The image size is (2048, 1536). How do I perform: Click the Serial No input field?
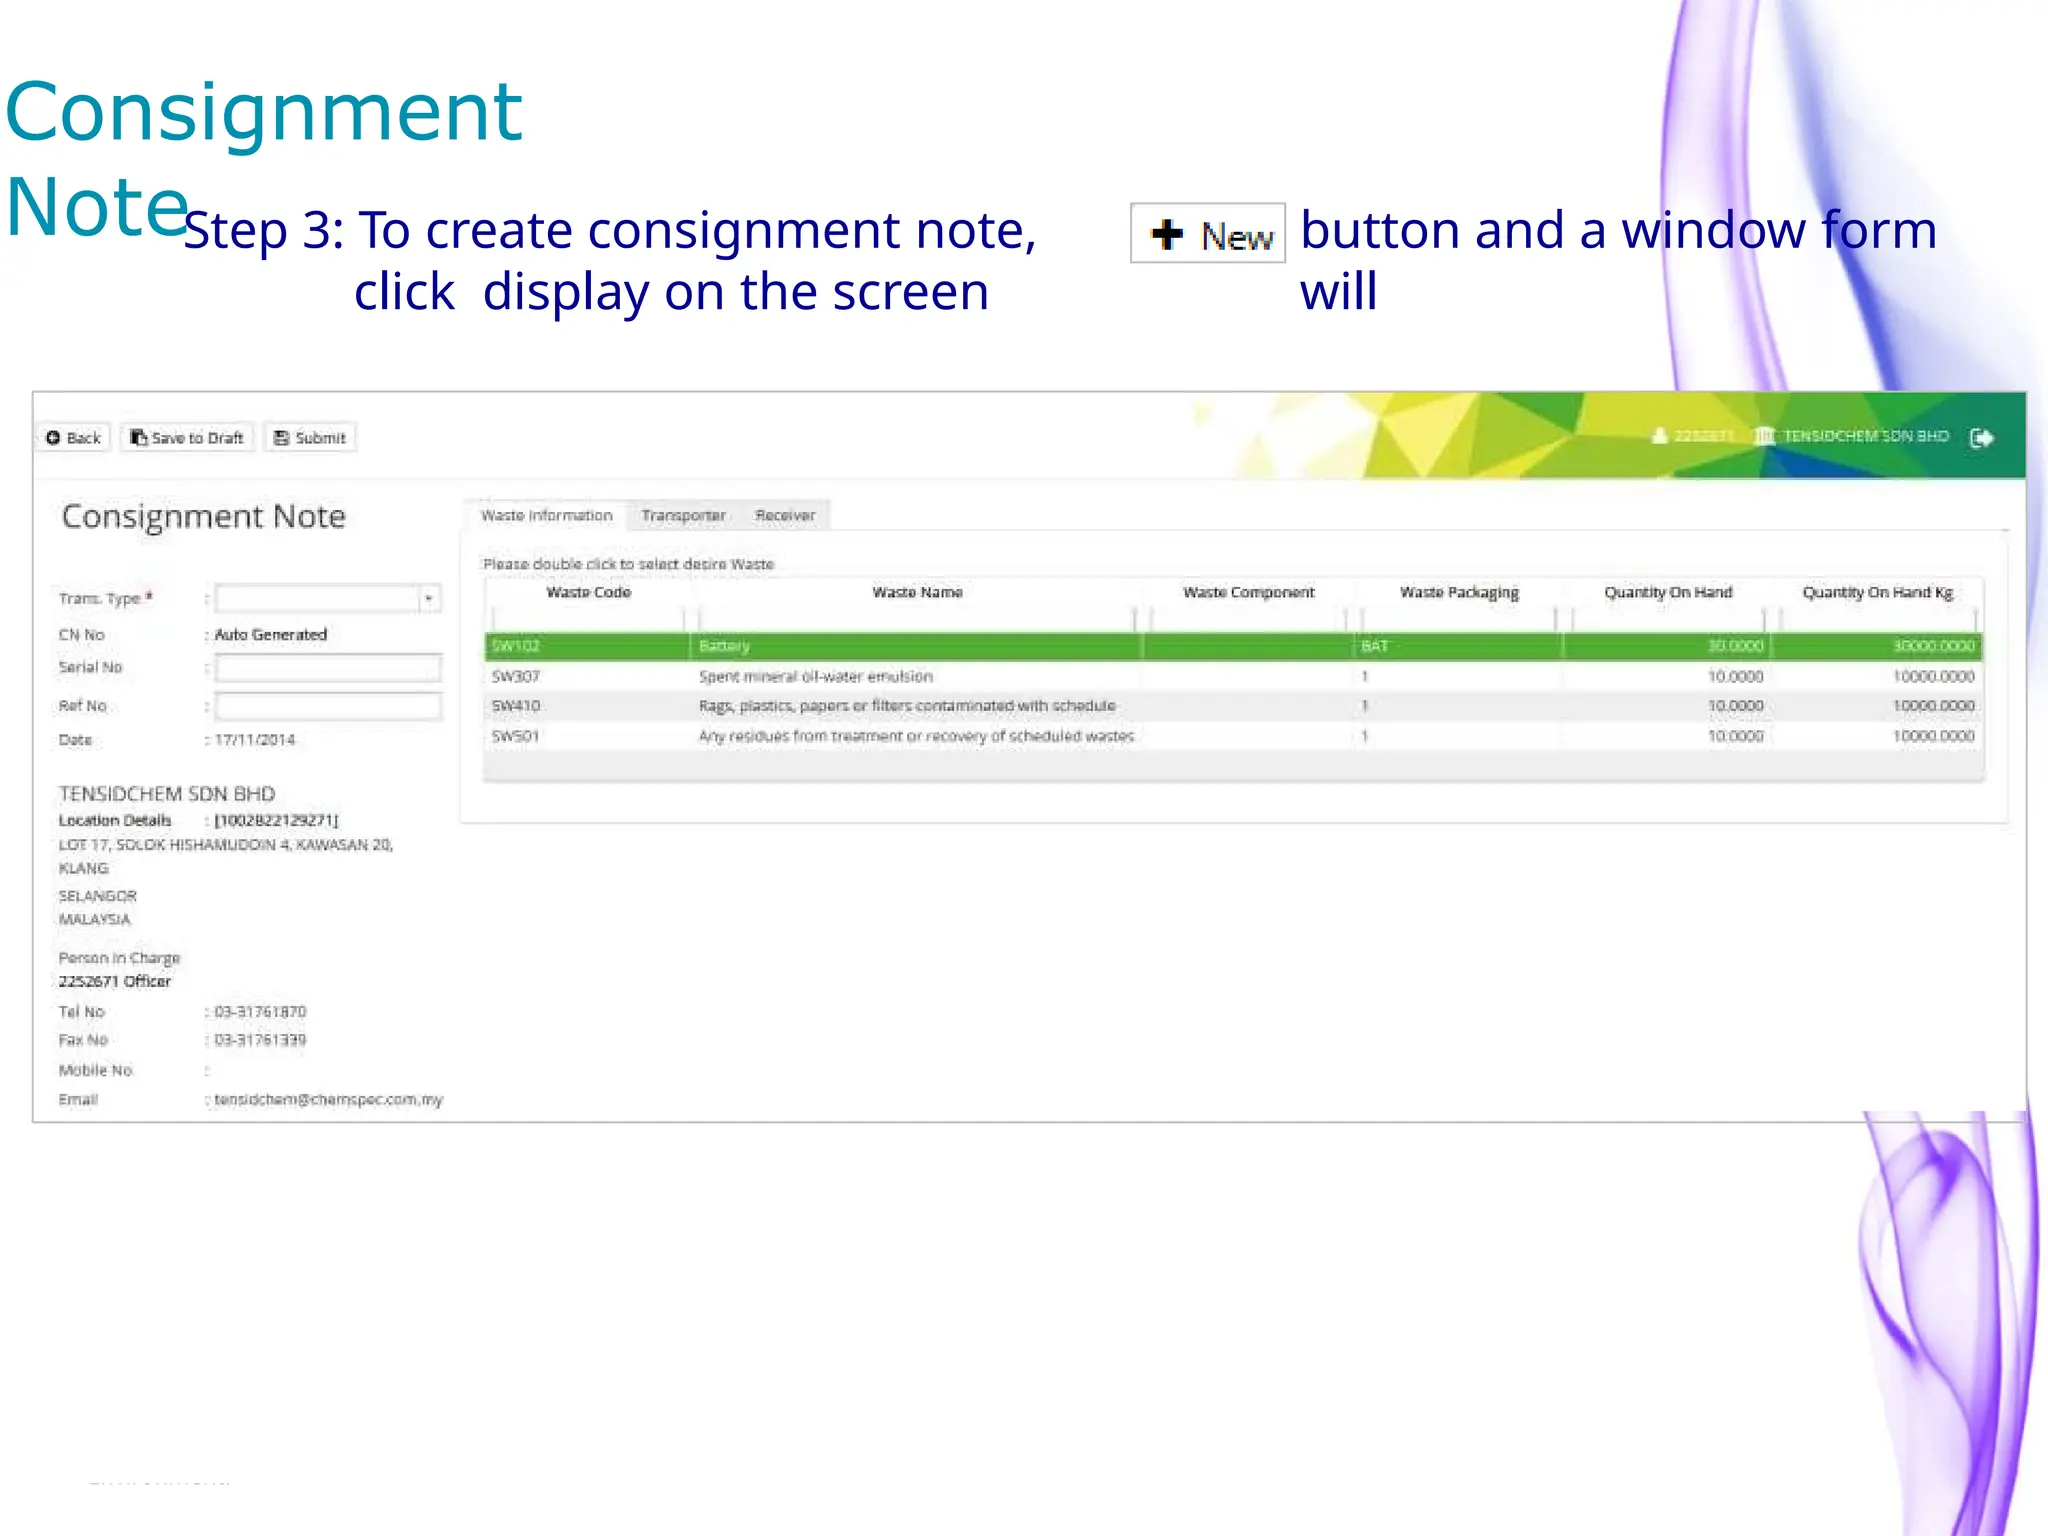coord(328,668)
